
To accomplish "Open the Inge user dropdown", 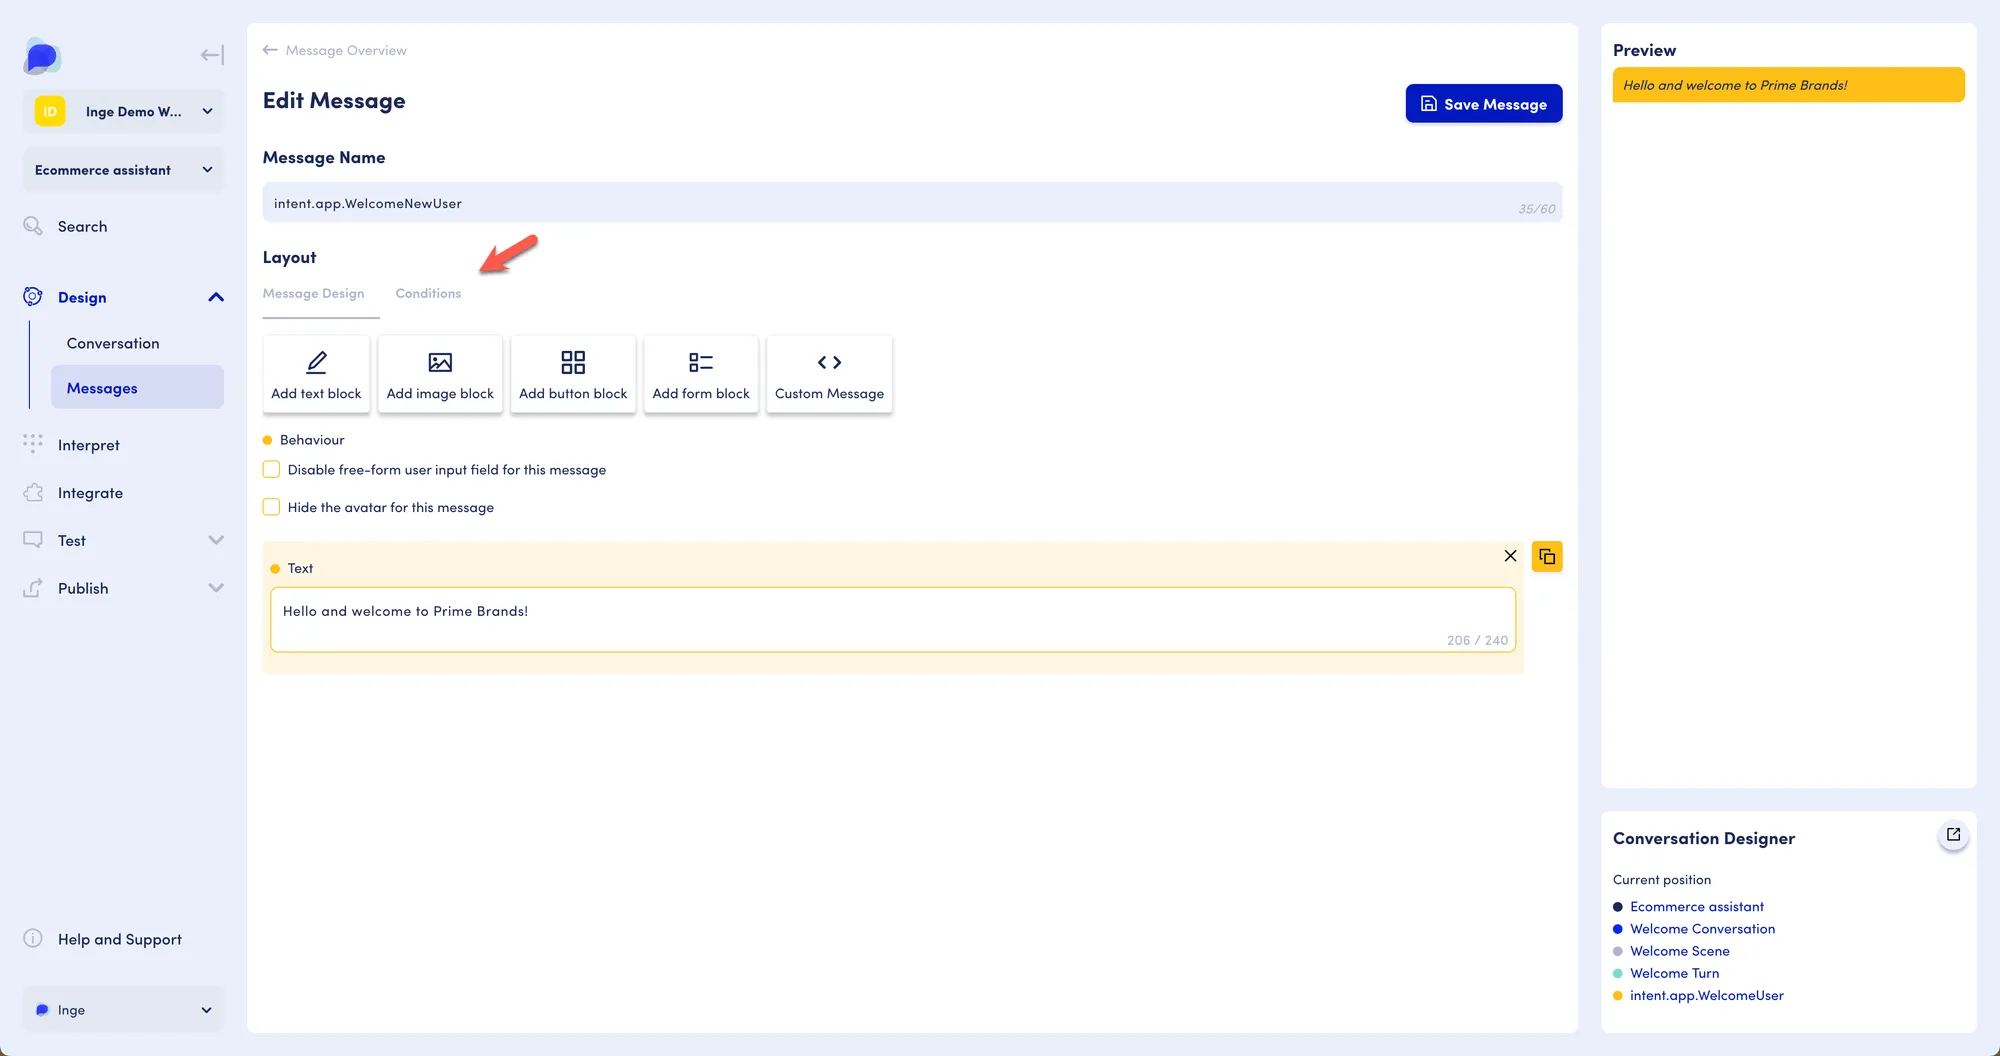I will click(123, 1010).
